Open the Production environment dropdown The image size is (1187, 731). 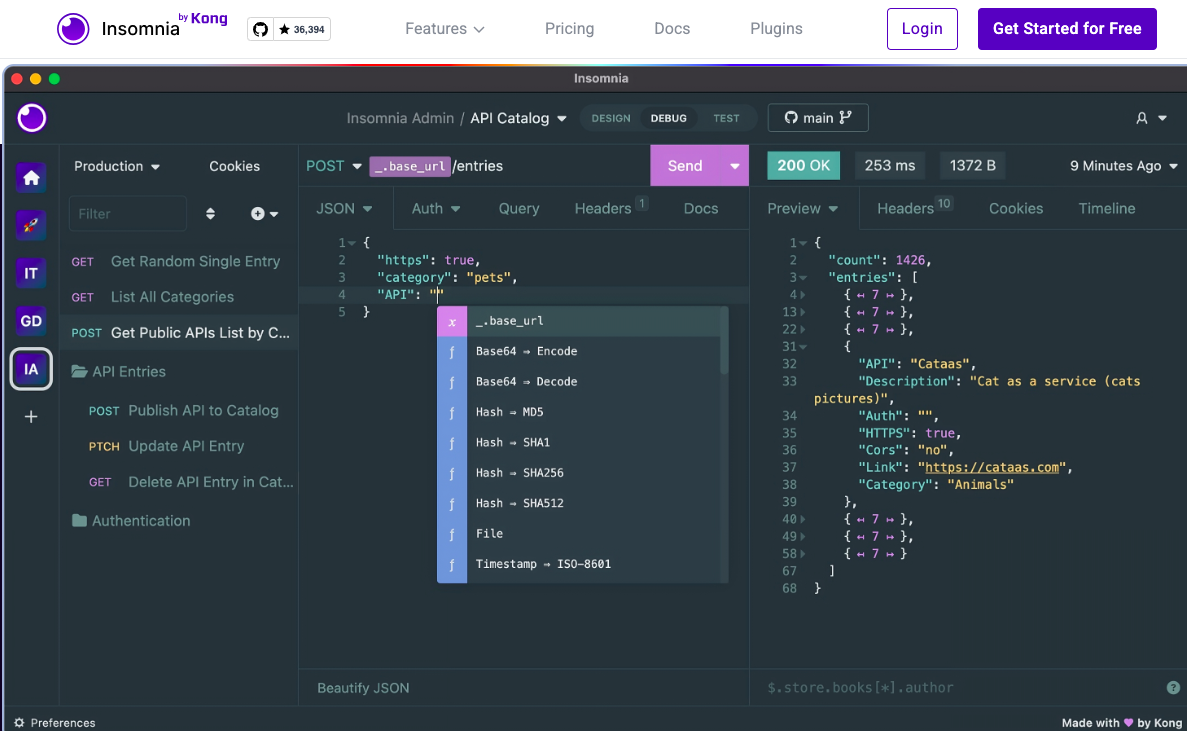(x=115, y=166)
